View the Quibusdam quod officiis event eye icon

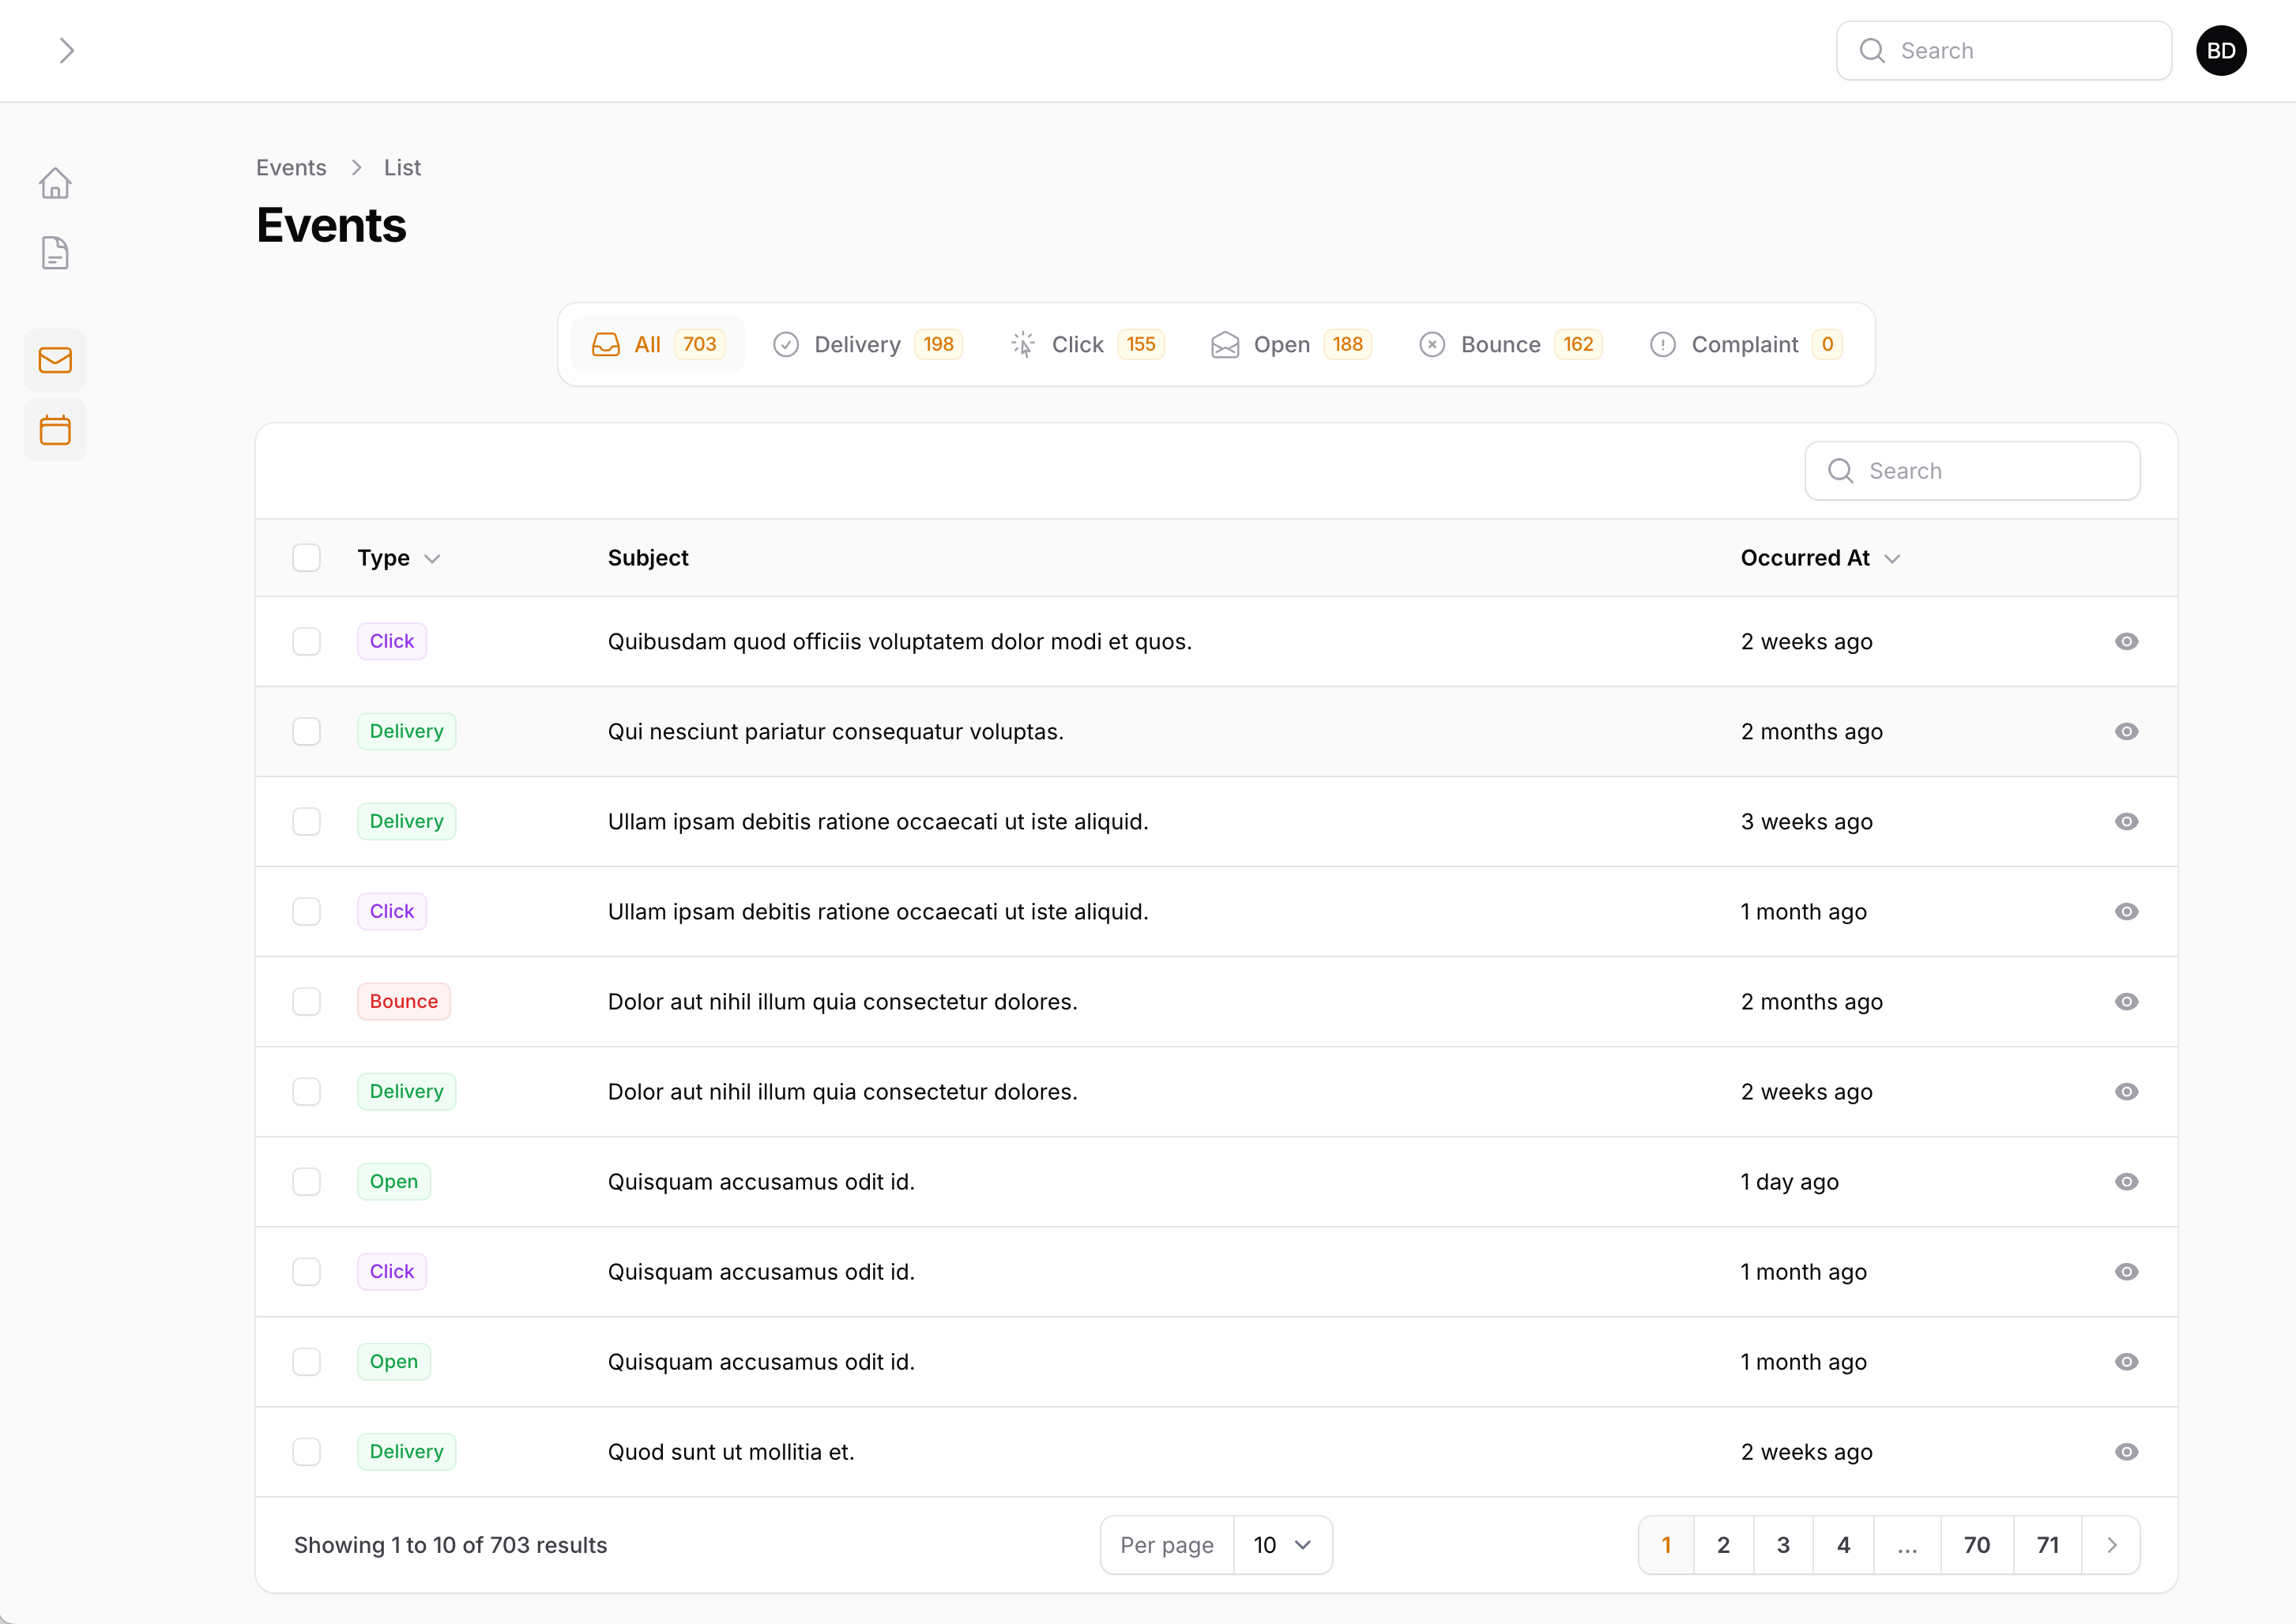[2126, 642]
